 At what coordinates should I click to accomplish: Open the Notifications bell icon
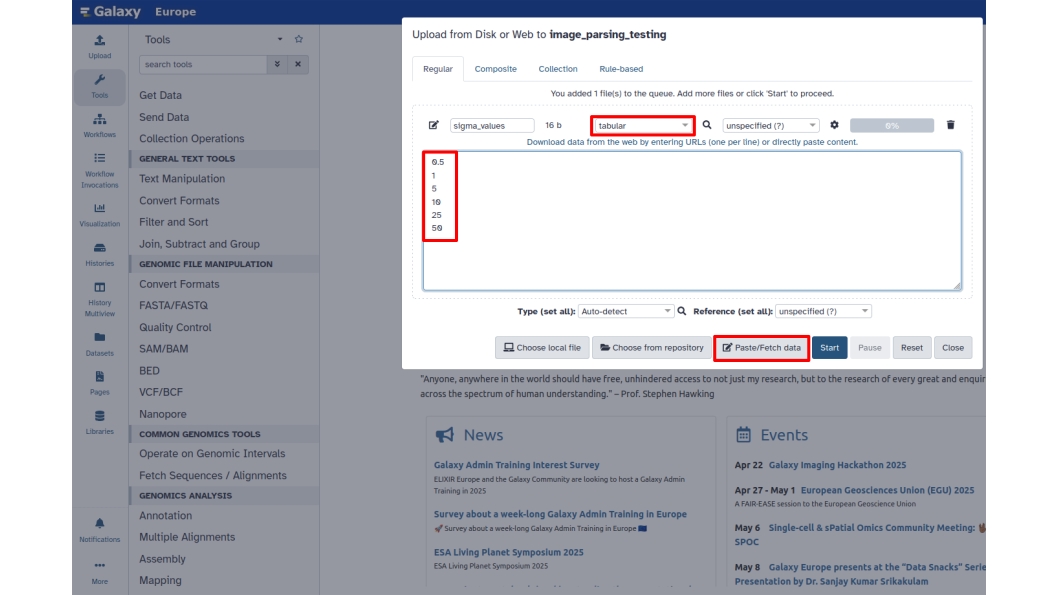99,523
